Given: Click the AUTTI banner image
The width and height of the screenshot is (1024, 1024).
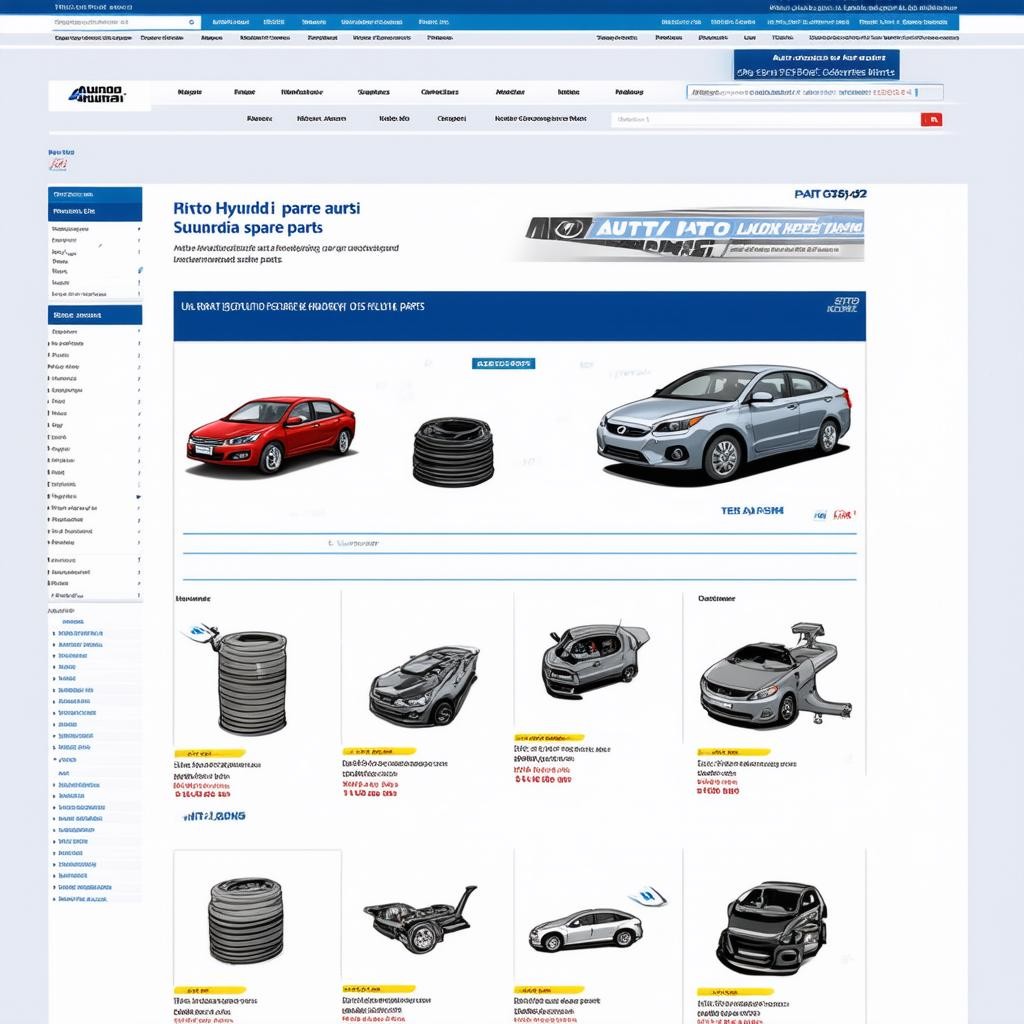Looking at the screenshot, I should click(694, 234).
